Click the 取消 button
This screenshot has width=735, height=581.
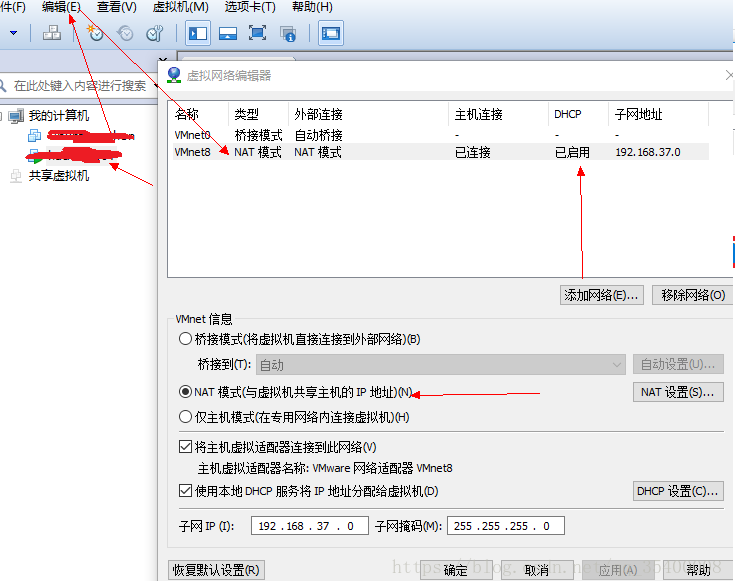(537, 570)
